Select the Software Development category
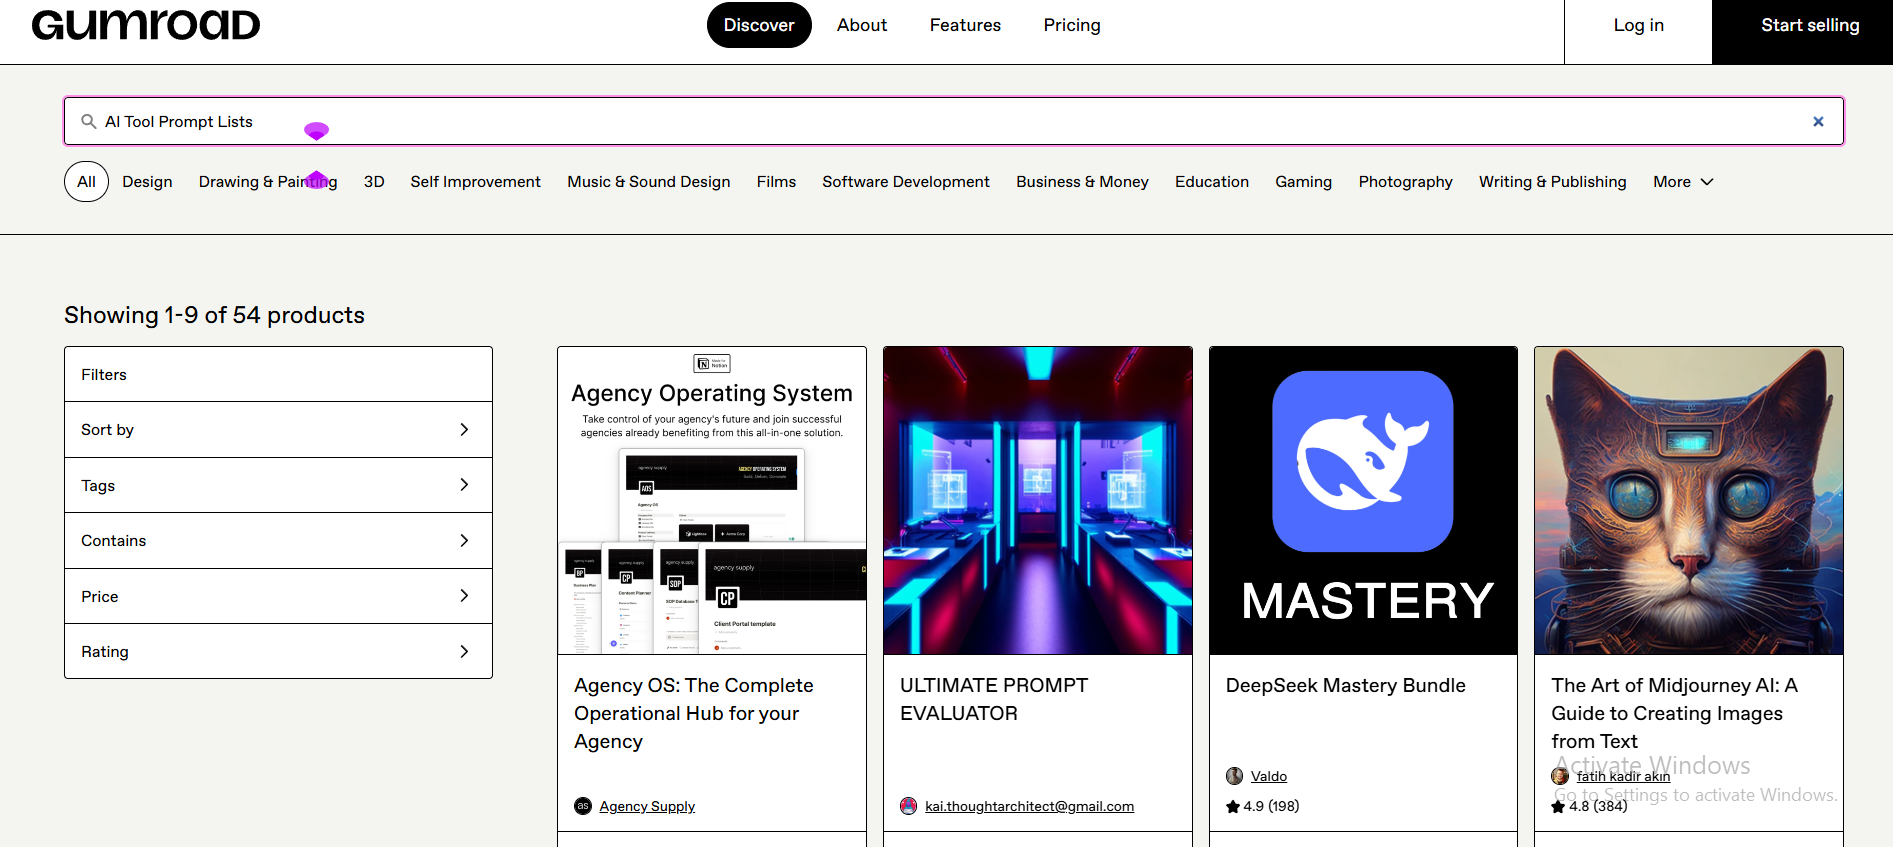Image resolution: width=1893 pixels, height=847 pixels. (x=906, y=182)
